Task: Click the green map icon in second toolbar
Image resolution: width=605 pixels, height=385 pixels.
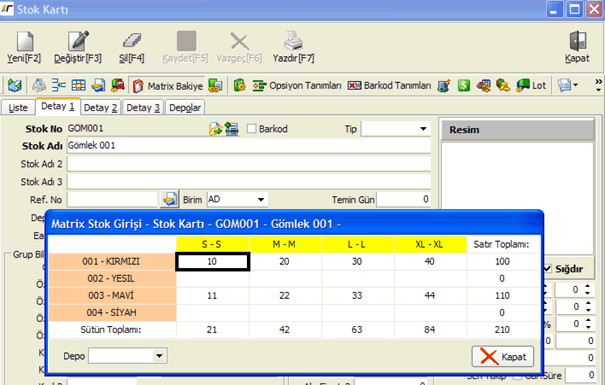Action: pos(14,85)
